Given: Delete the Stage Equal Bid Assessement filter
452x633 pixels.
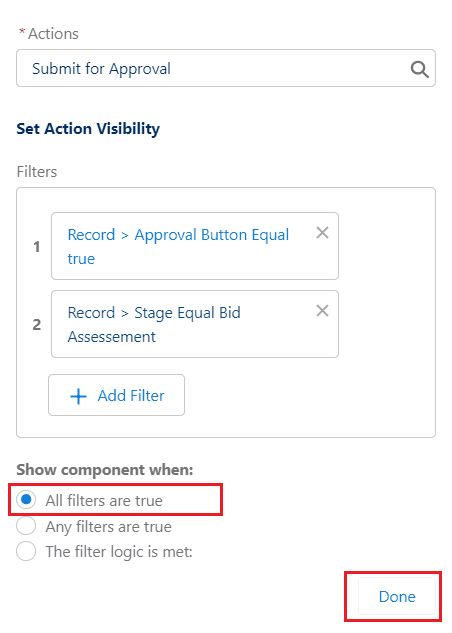Looking at the screenshot, I should (322, 310).
